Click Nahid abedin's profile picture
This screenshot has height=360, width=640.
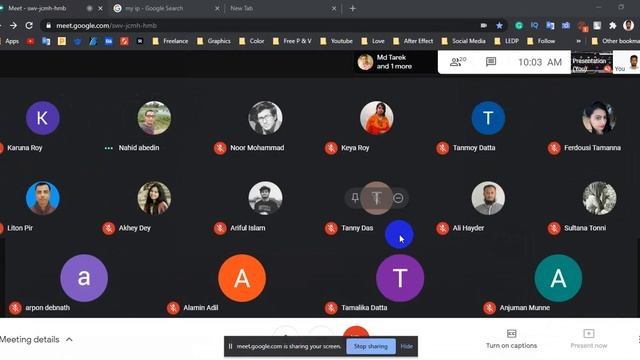[154, 118]
